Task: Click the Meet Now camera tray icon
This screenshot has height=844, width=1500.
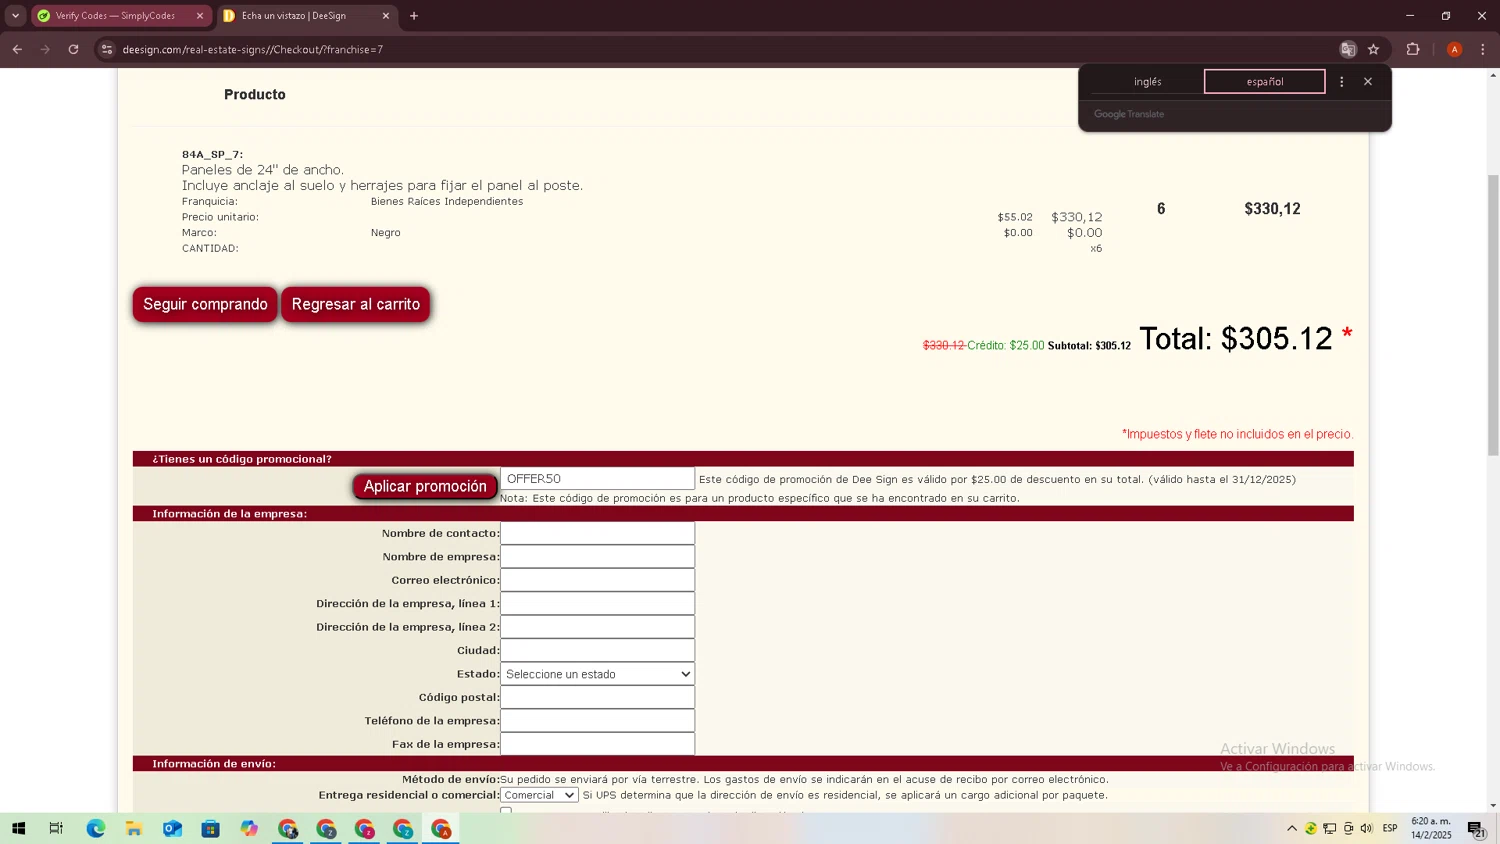Action: 1348,828
